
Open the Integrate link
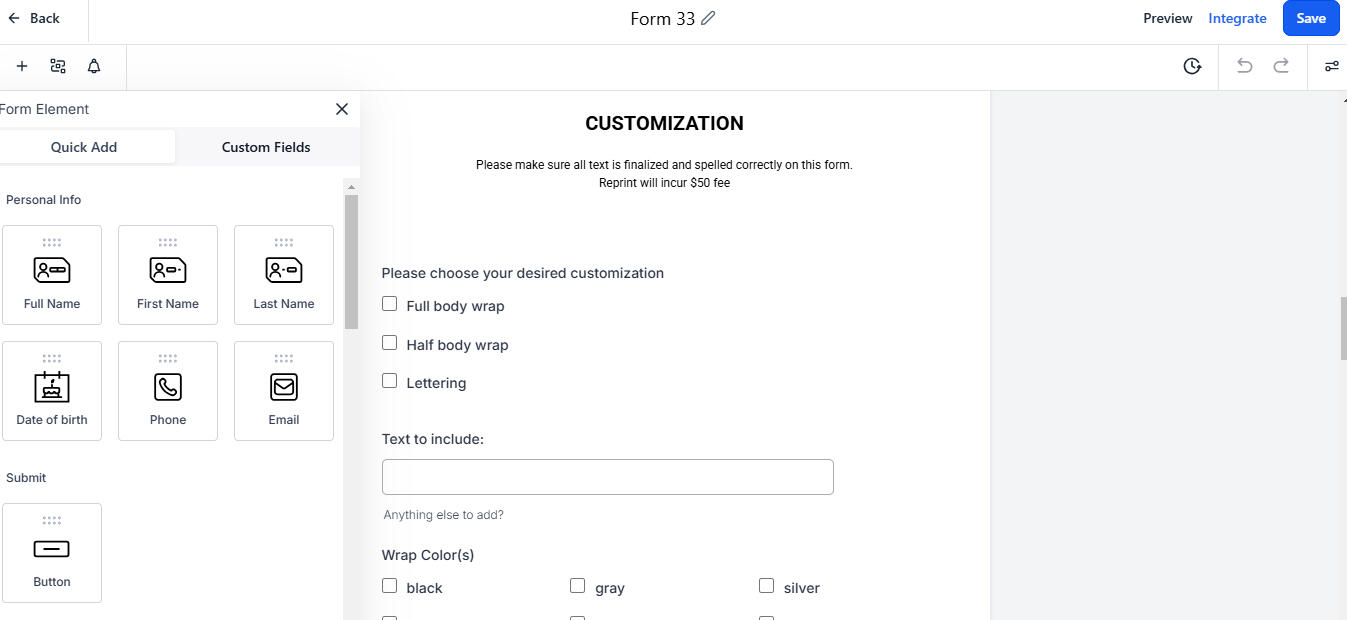1237,18
